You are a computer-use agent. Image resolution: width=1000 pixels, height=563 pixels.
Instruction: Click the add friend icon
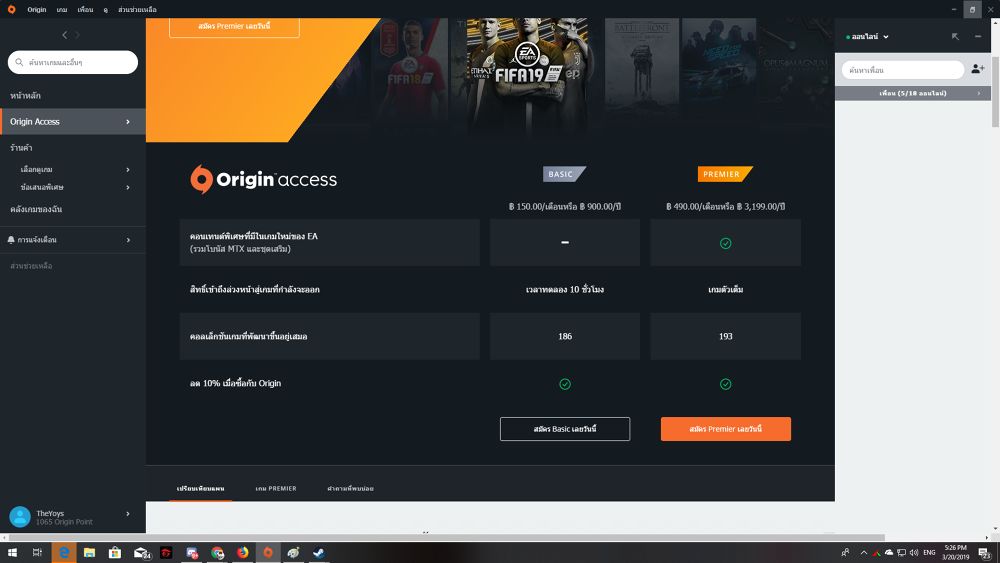(x=978, y=69)
